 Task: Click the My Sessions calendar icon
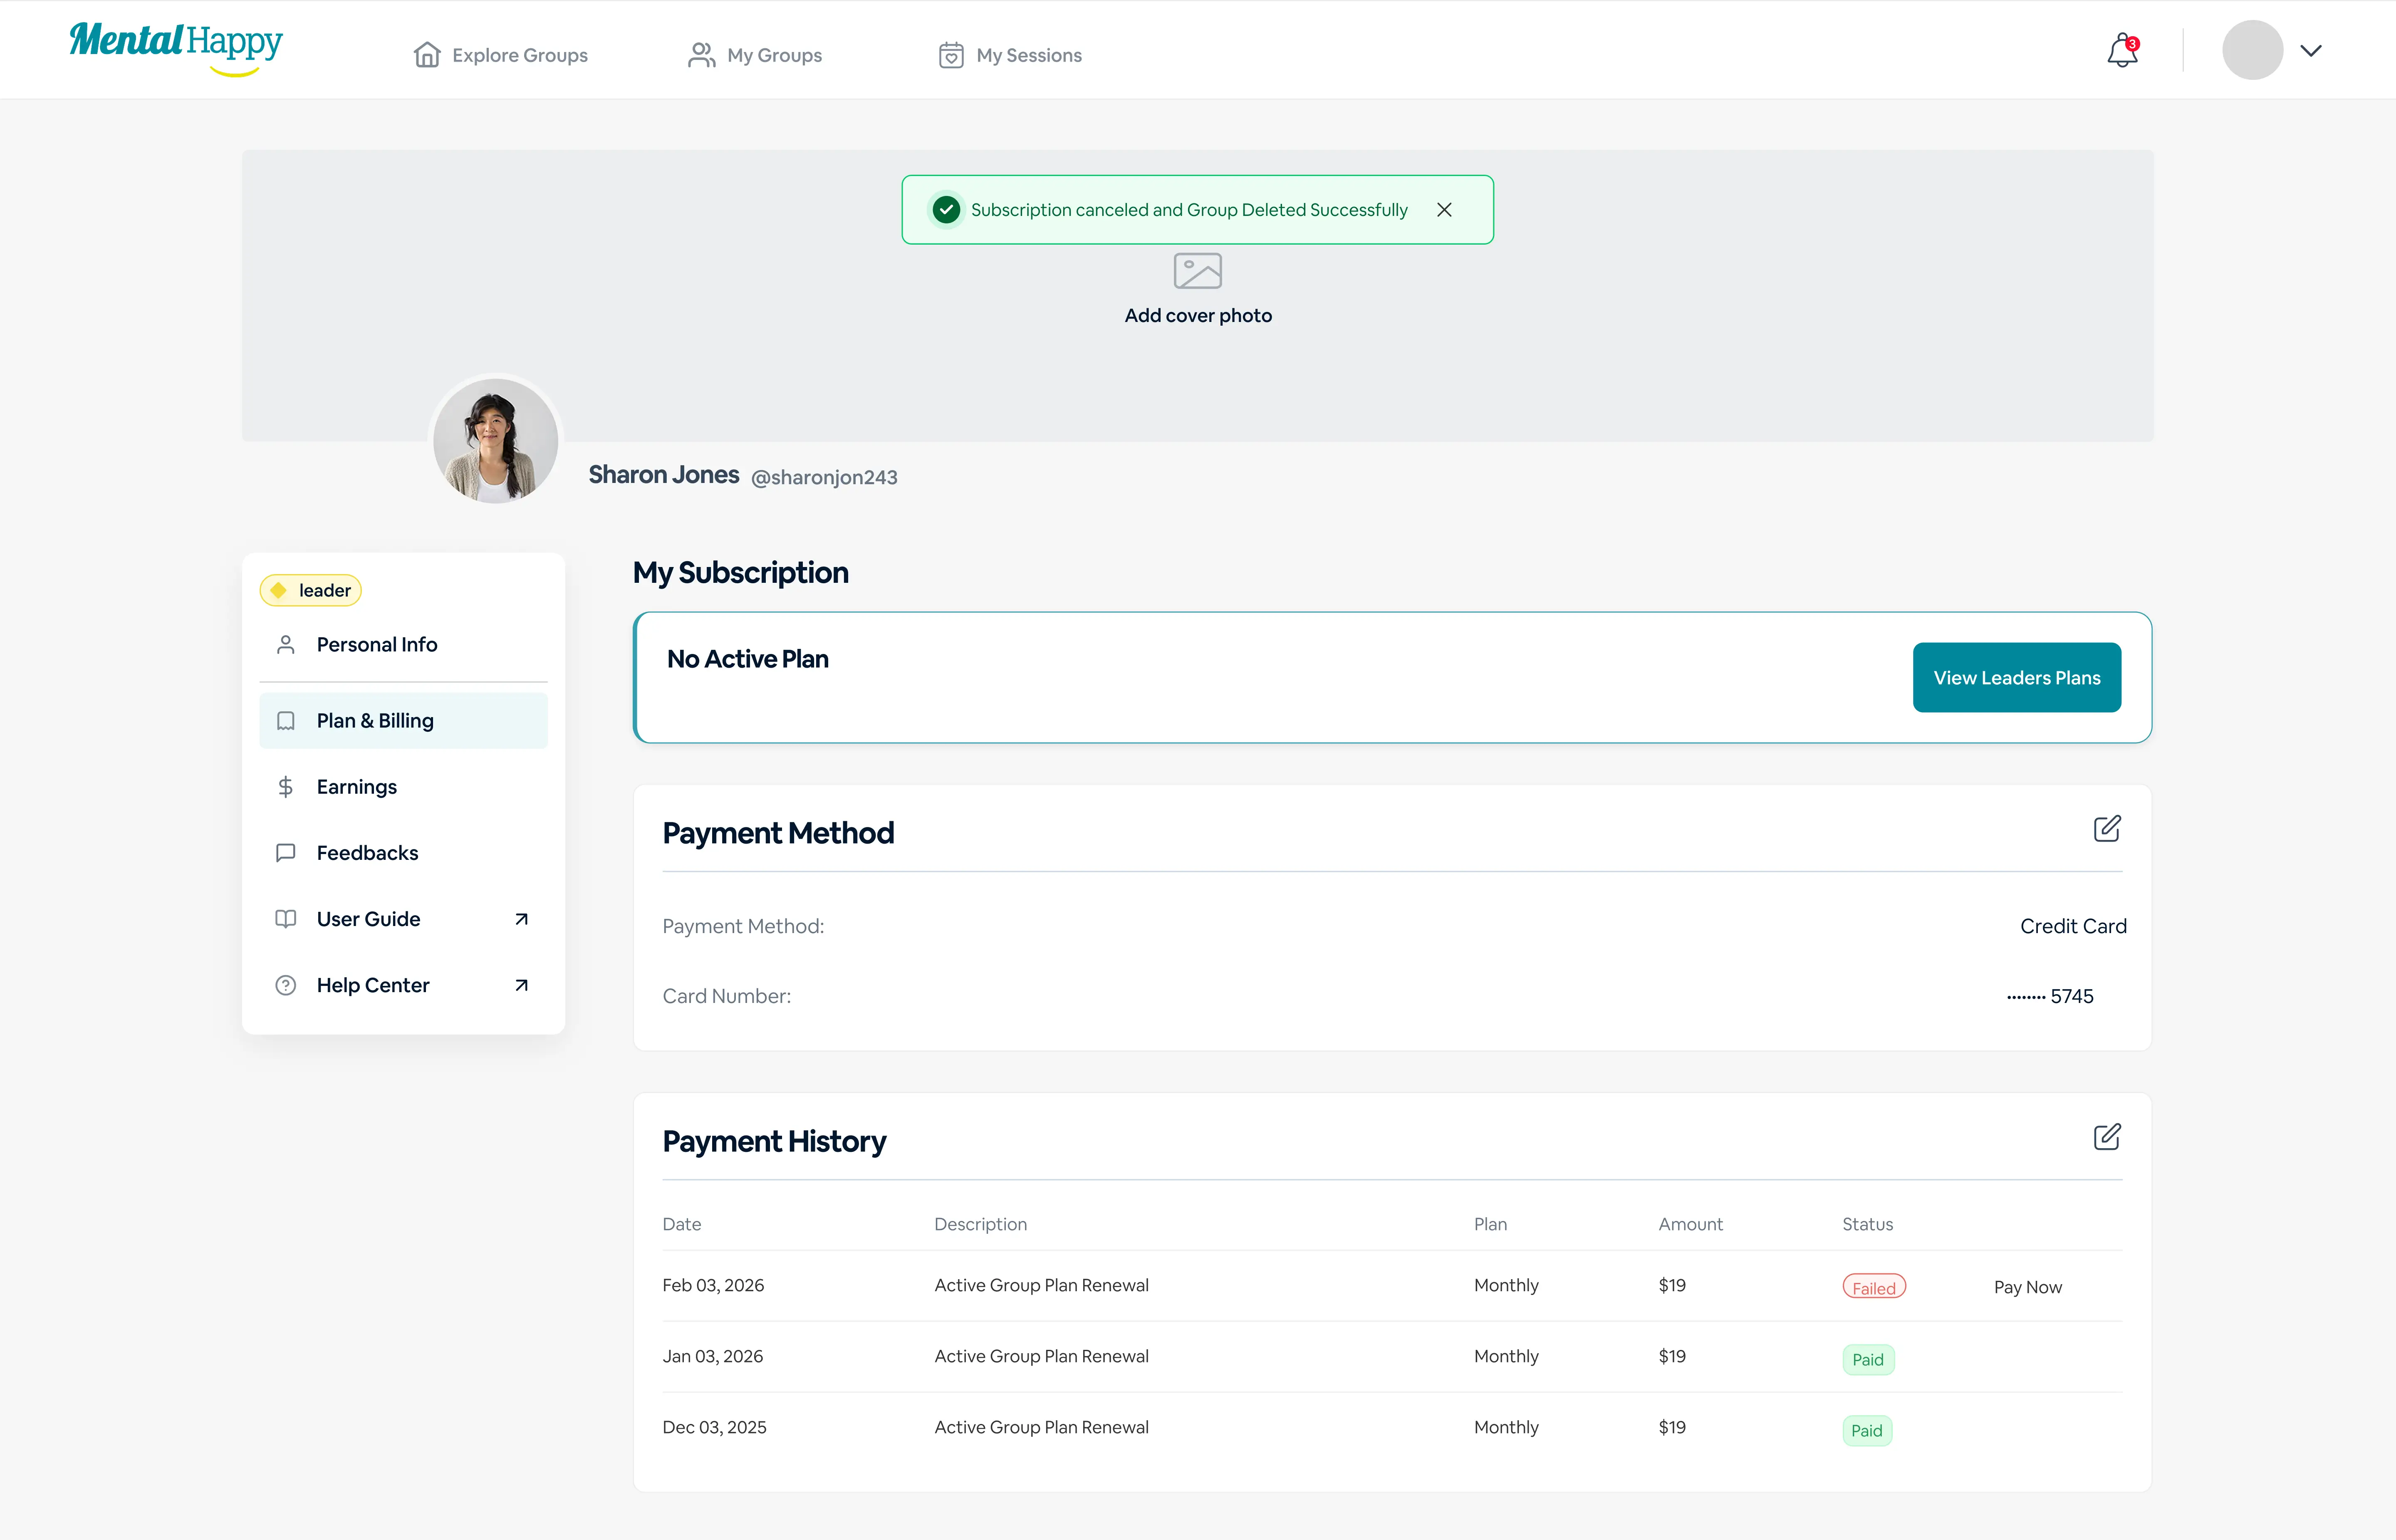coord(951,55)
